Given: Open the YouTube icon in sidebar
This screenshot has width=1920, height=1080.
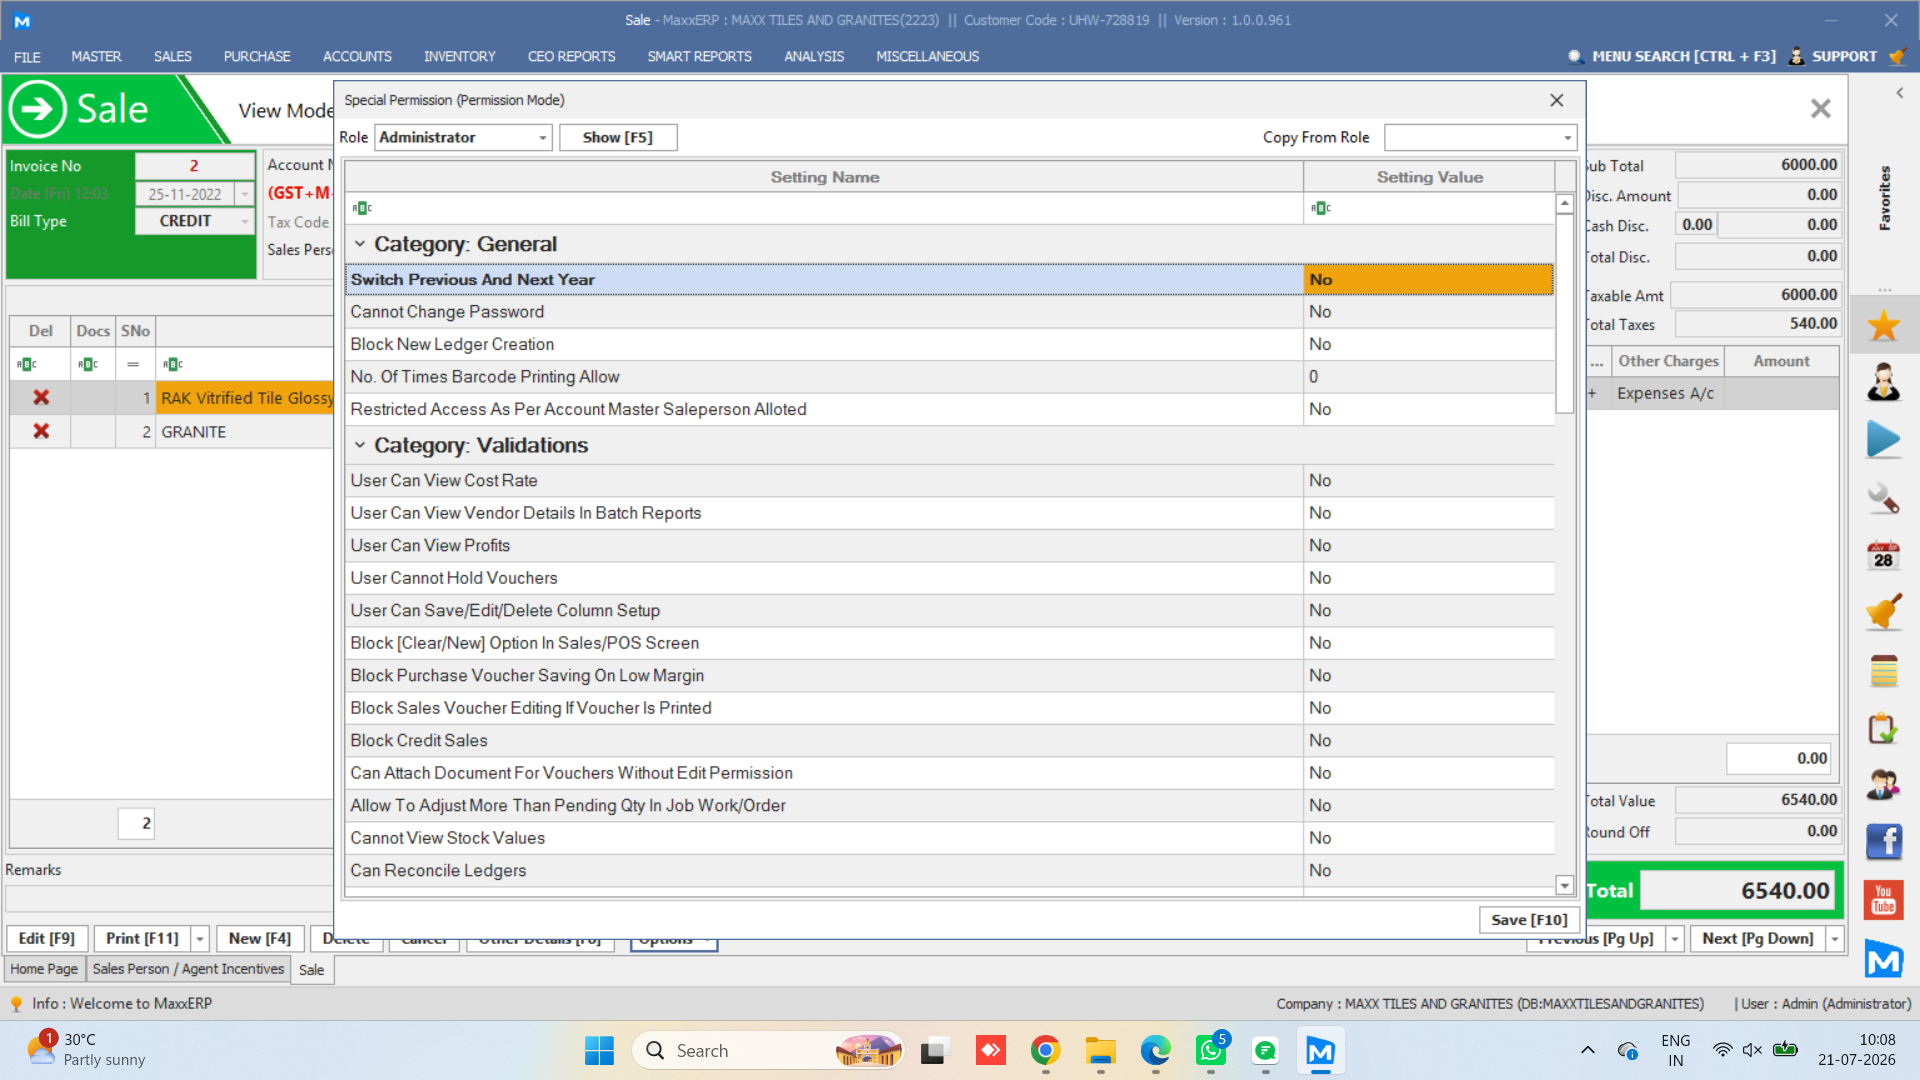Looking at the screenshot, I should tap(1883, 901).
